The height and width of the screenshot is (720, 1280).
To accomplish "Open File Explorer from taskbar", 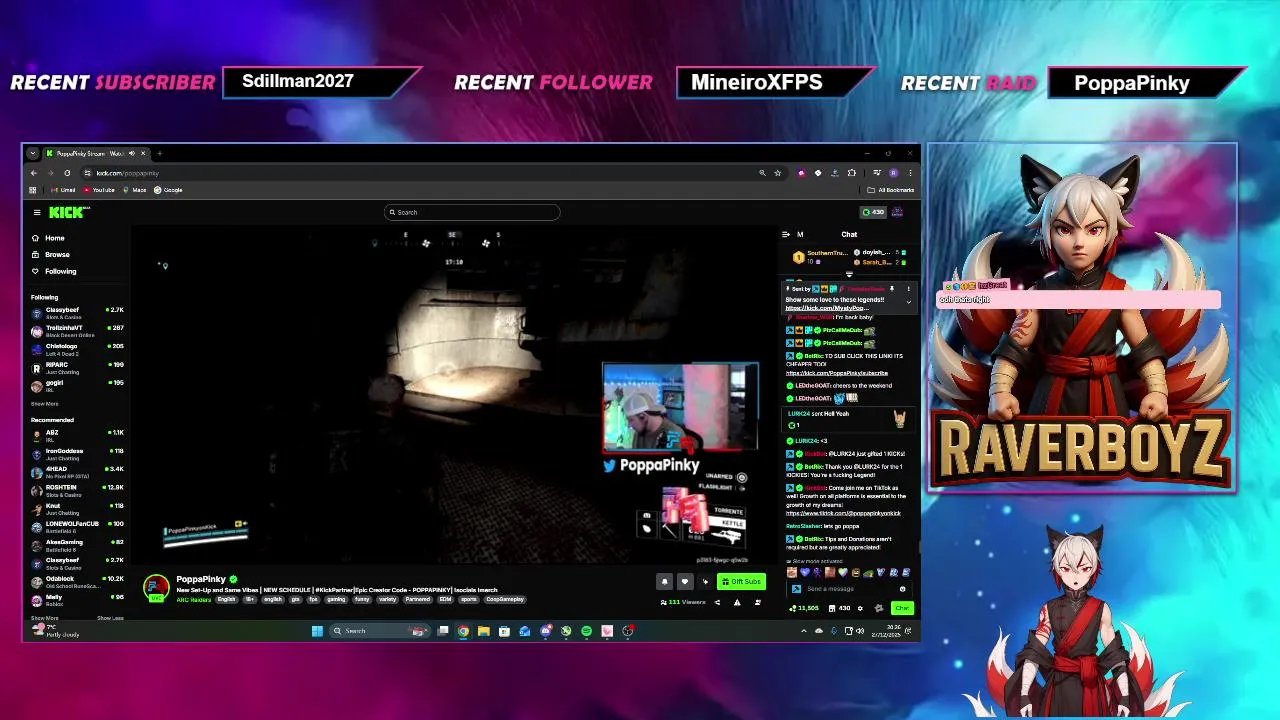I will [x=484, y=631].
